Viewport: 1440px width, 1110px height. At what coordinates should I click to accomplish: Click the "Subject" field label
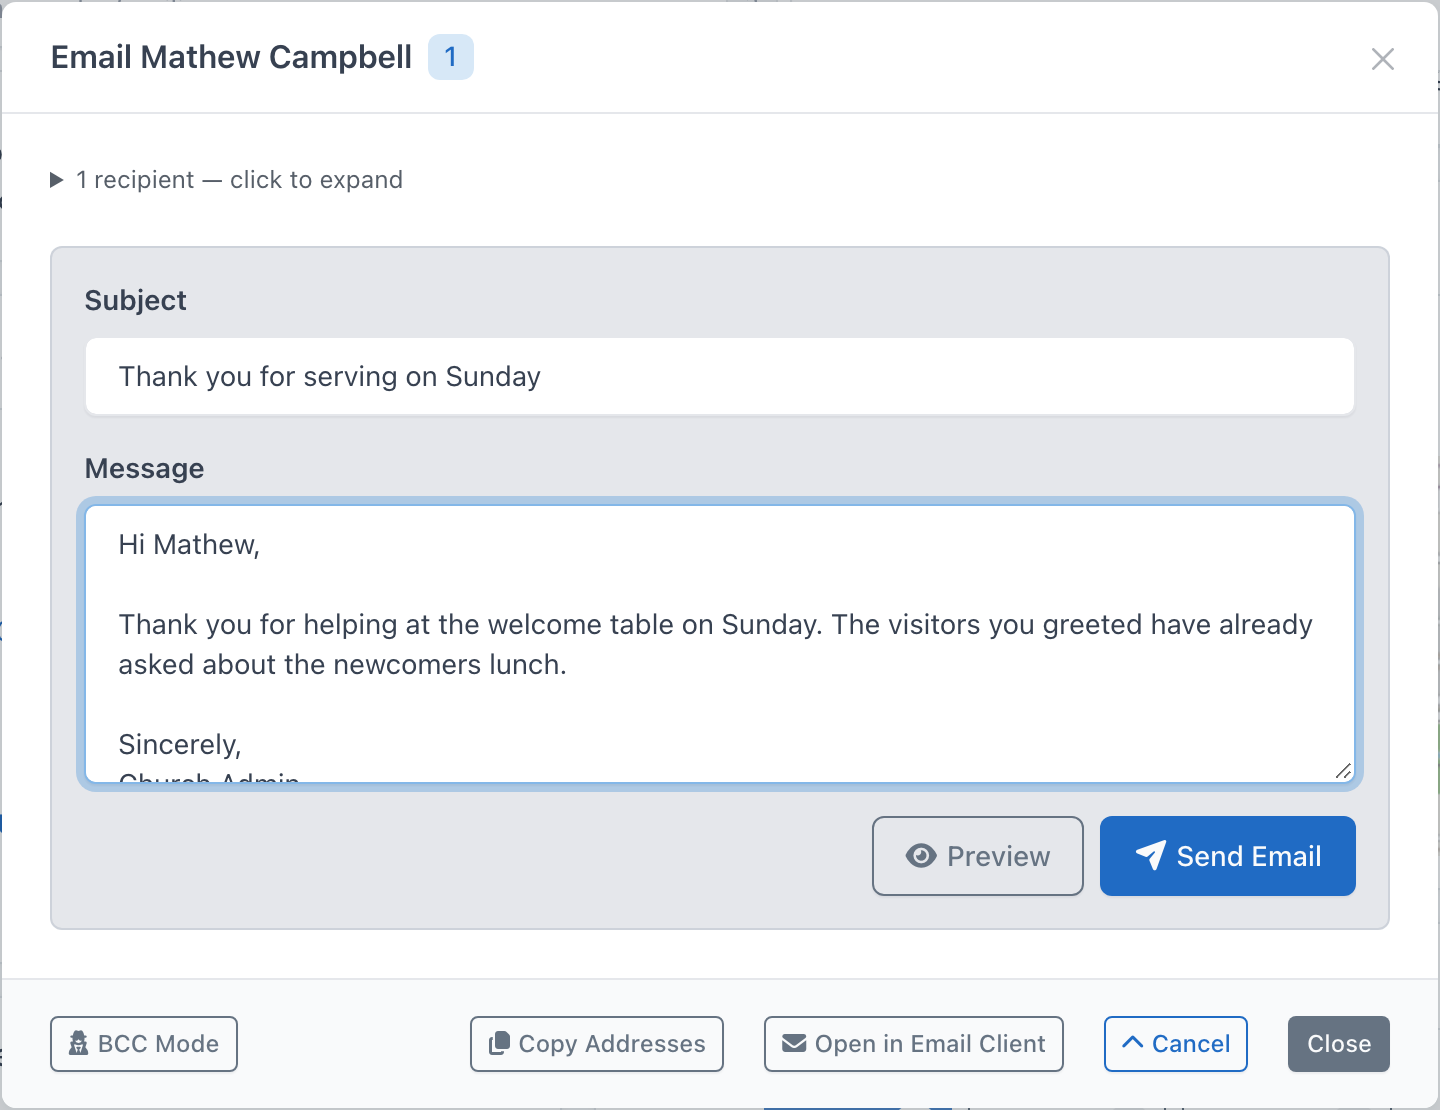point(136,300)
